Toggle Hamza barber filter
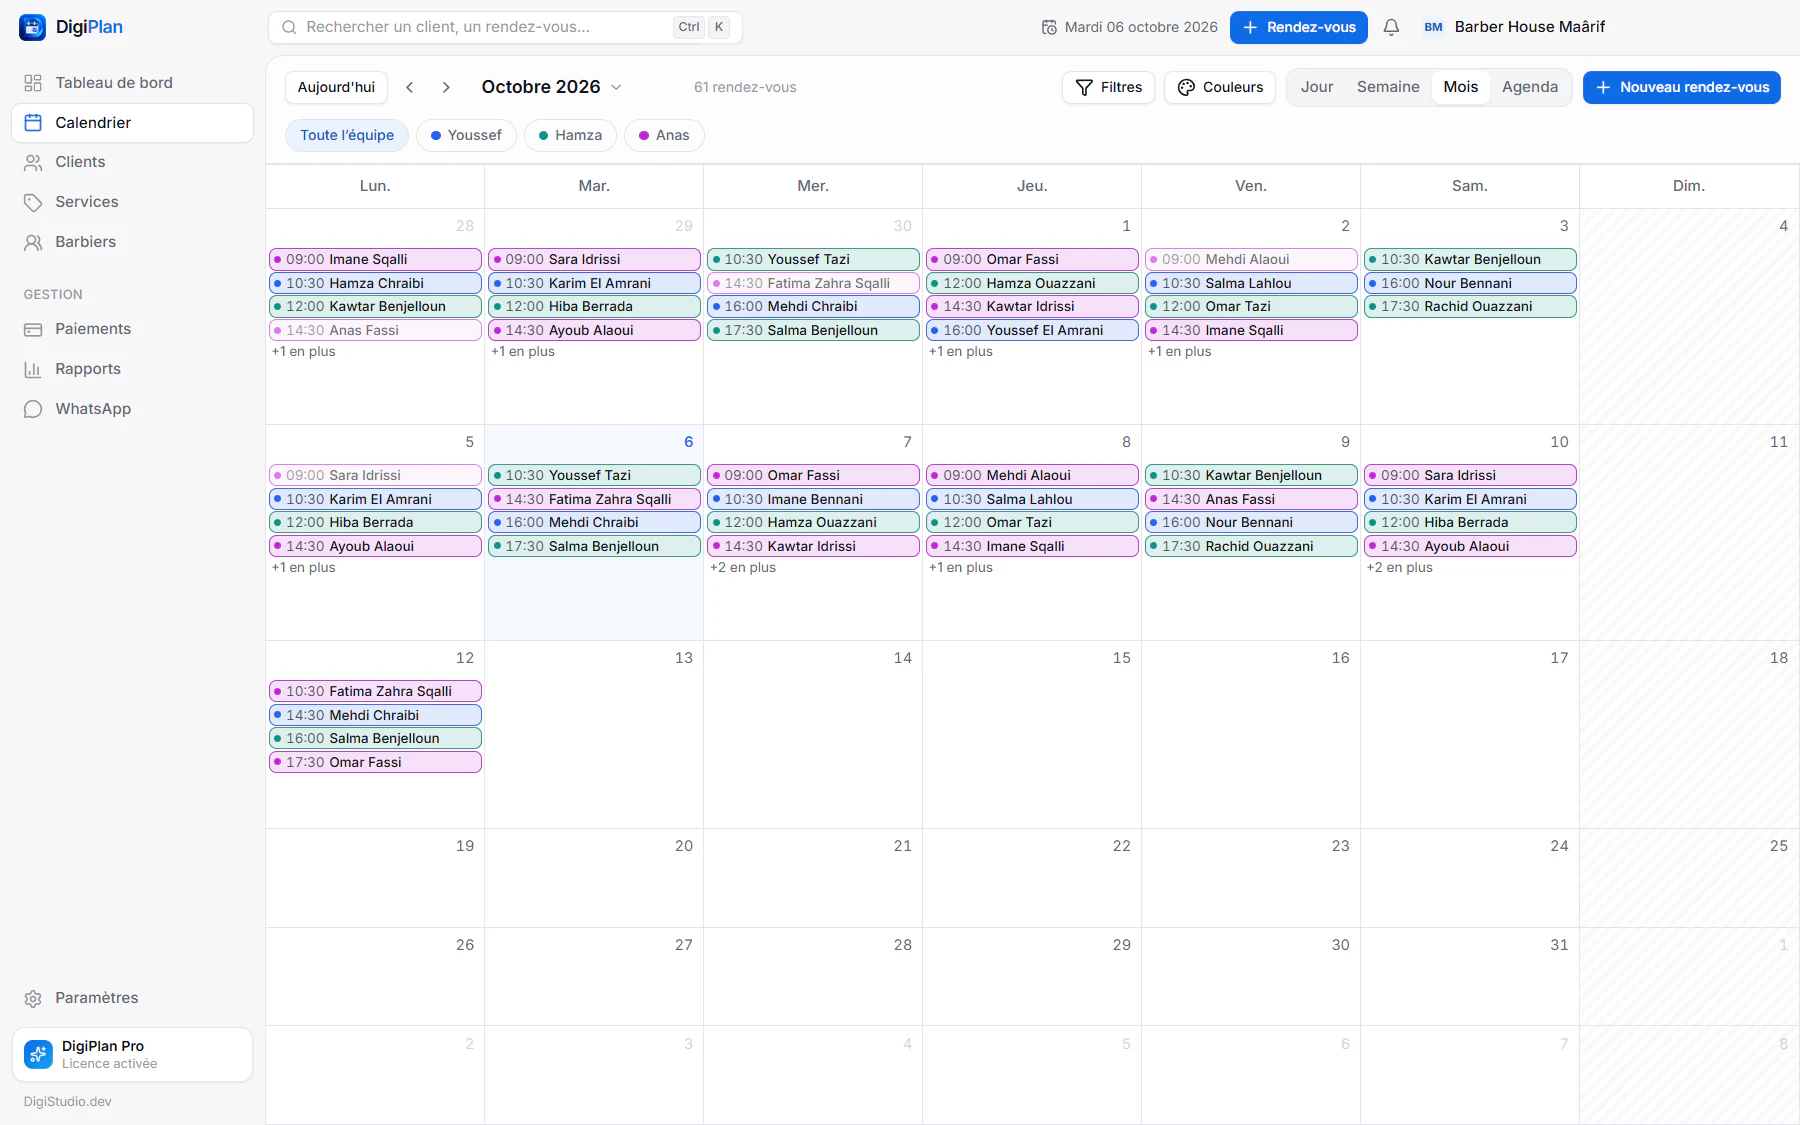Screen dimensions: 1800x1125 tap(570, 135)
